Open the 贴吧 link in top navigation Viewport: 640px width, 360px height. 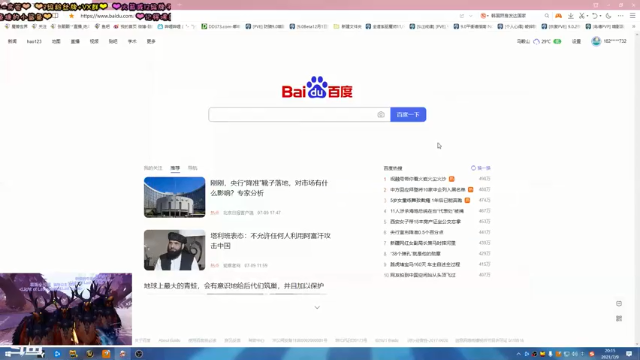113,41
